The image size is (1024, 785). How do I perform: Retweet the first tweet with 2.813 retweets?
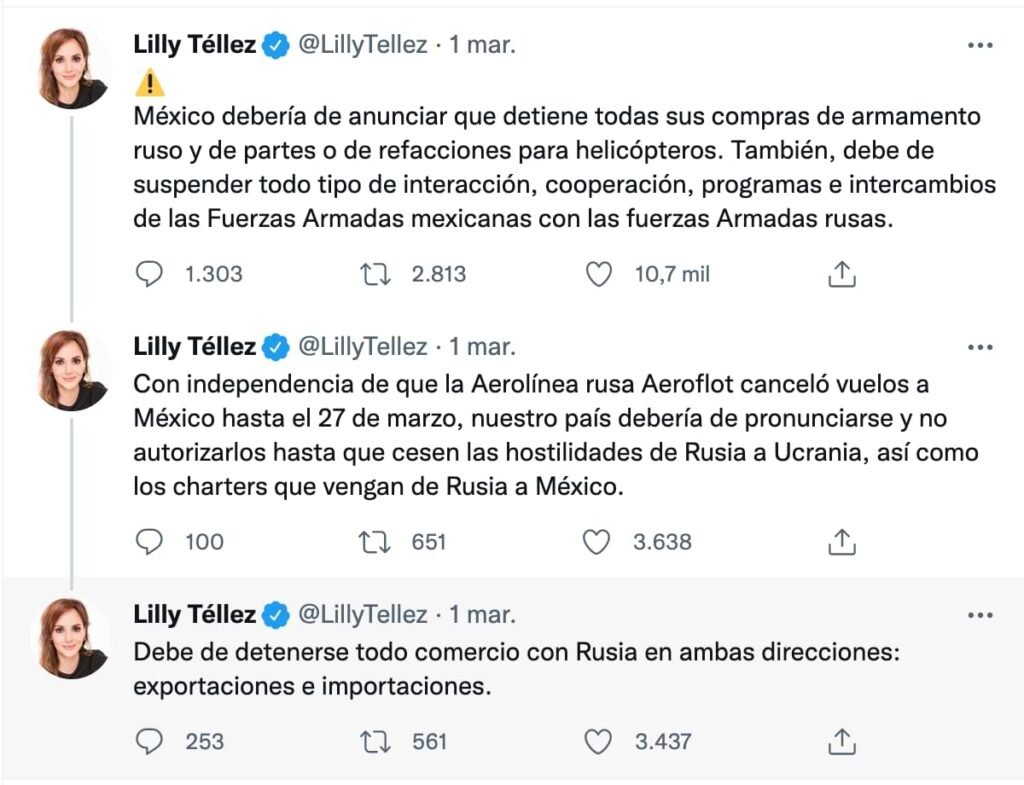375,273
